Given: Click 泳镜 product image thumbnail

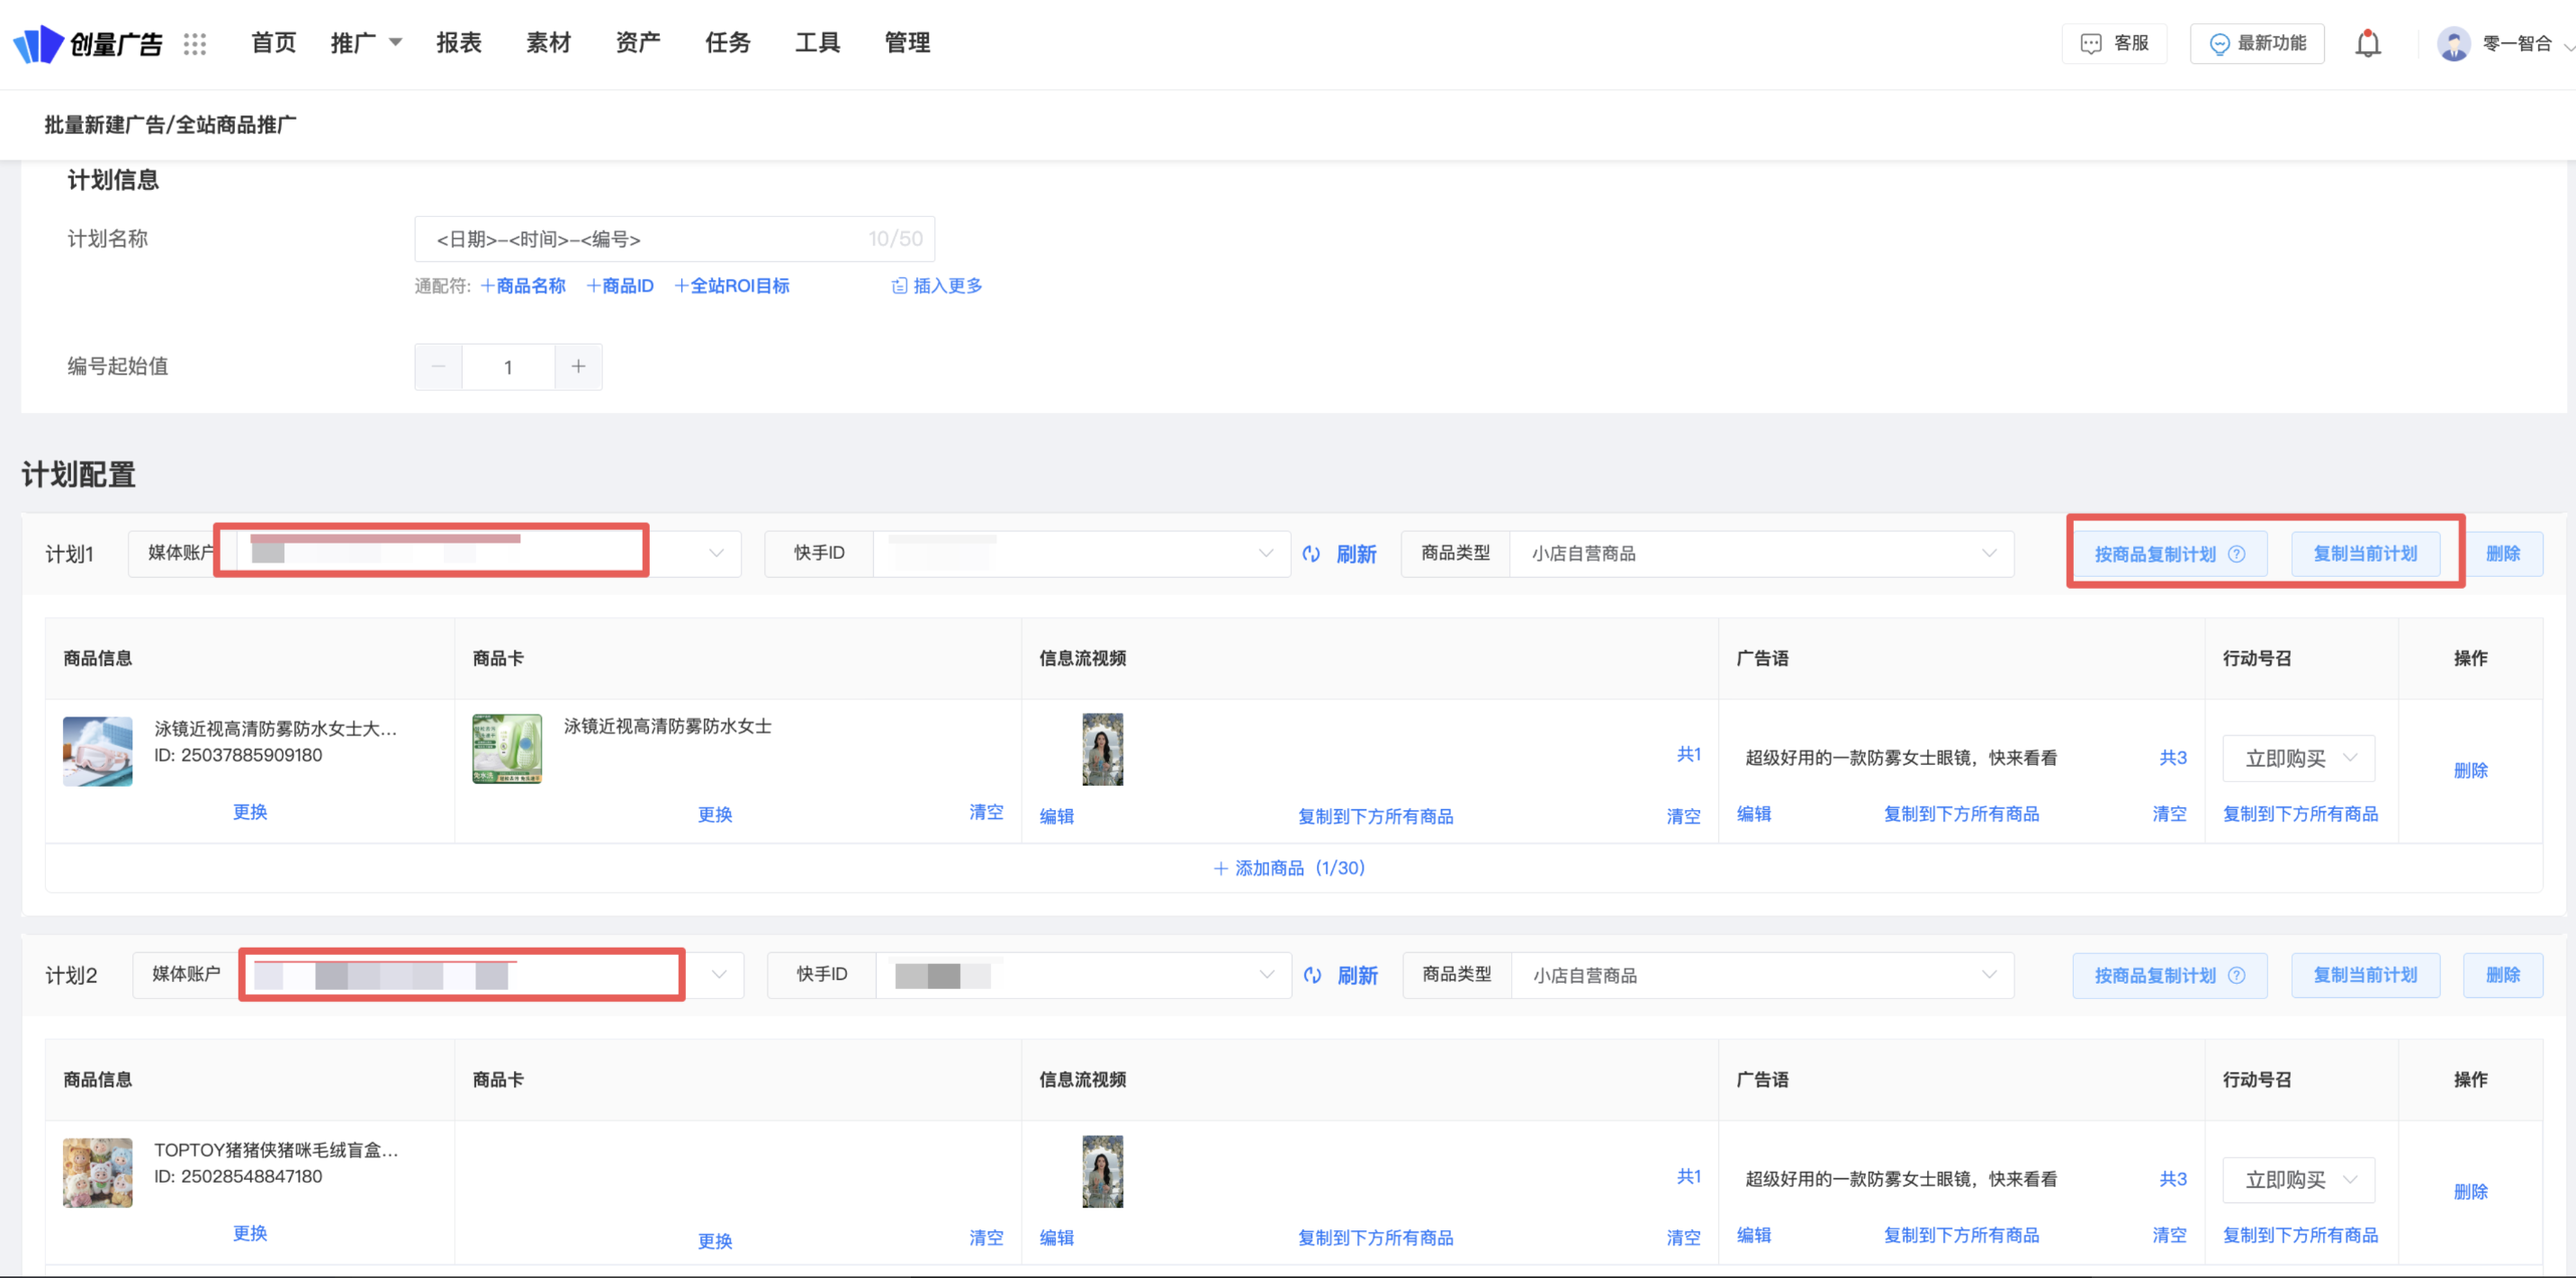Looking at the screenshot, I should [x=97, y=751].
